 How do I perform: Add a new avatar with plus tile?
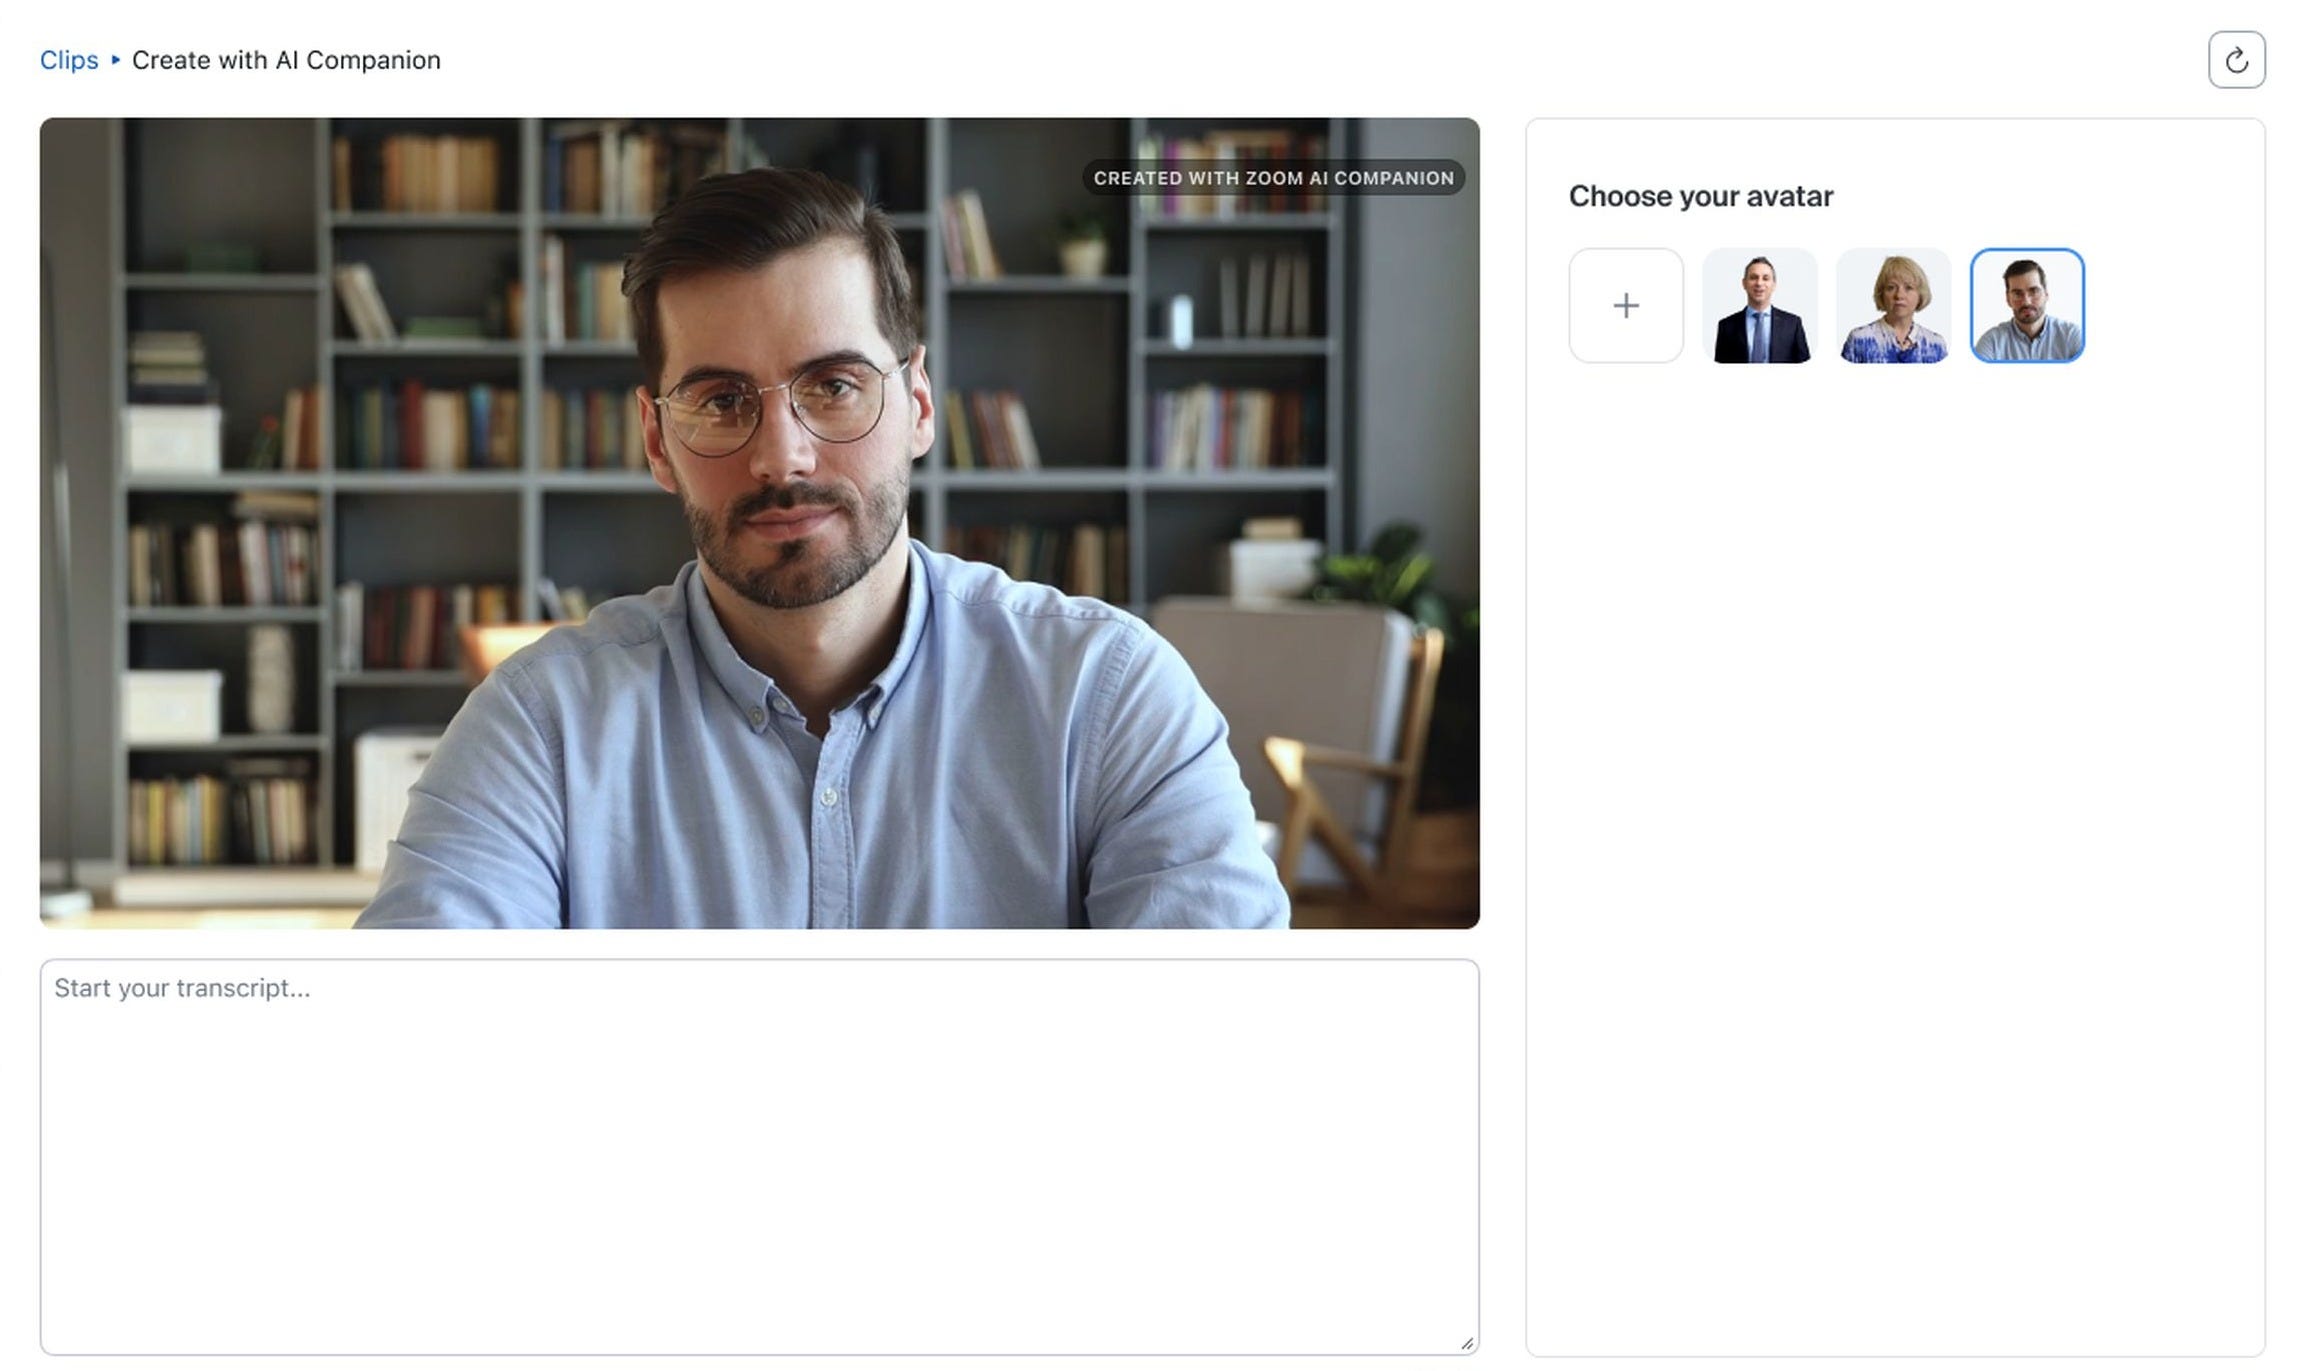(1626, 305)
